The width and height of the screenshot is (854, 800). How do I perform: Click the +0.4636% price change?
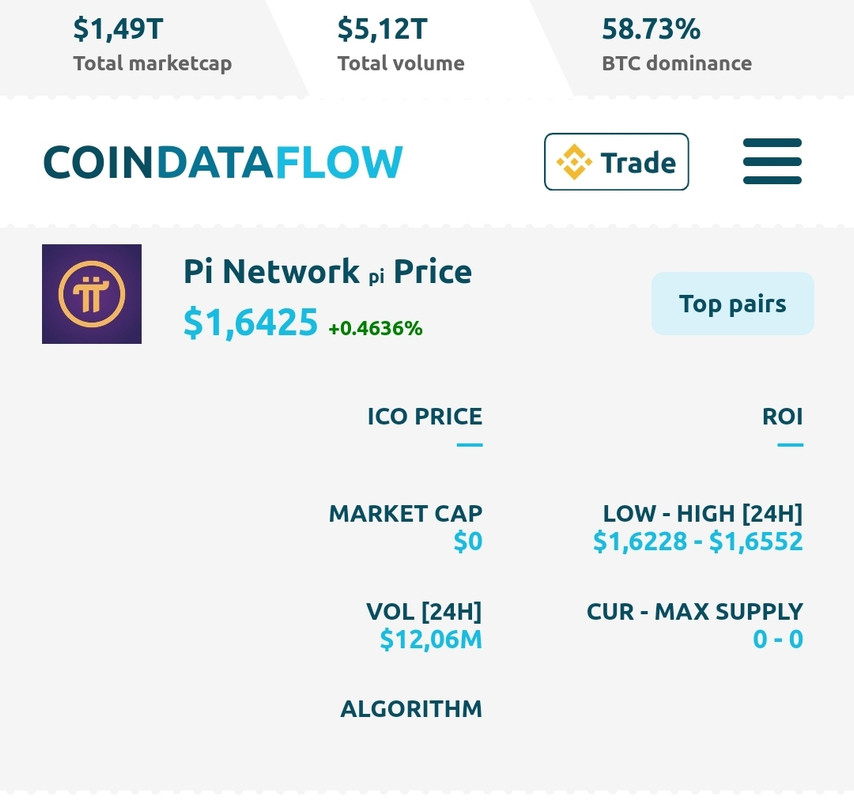pos(375,328)
